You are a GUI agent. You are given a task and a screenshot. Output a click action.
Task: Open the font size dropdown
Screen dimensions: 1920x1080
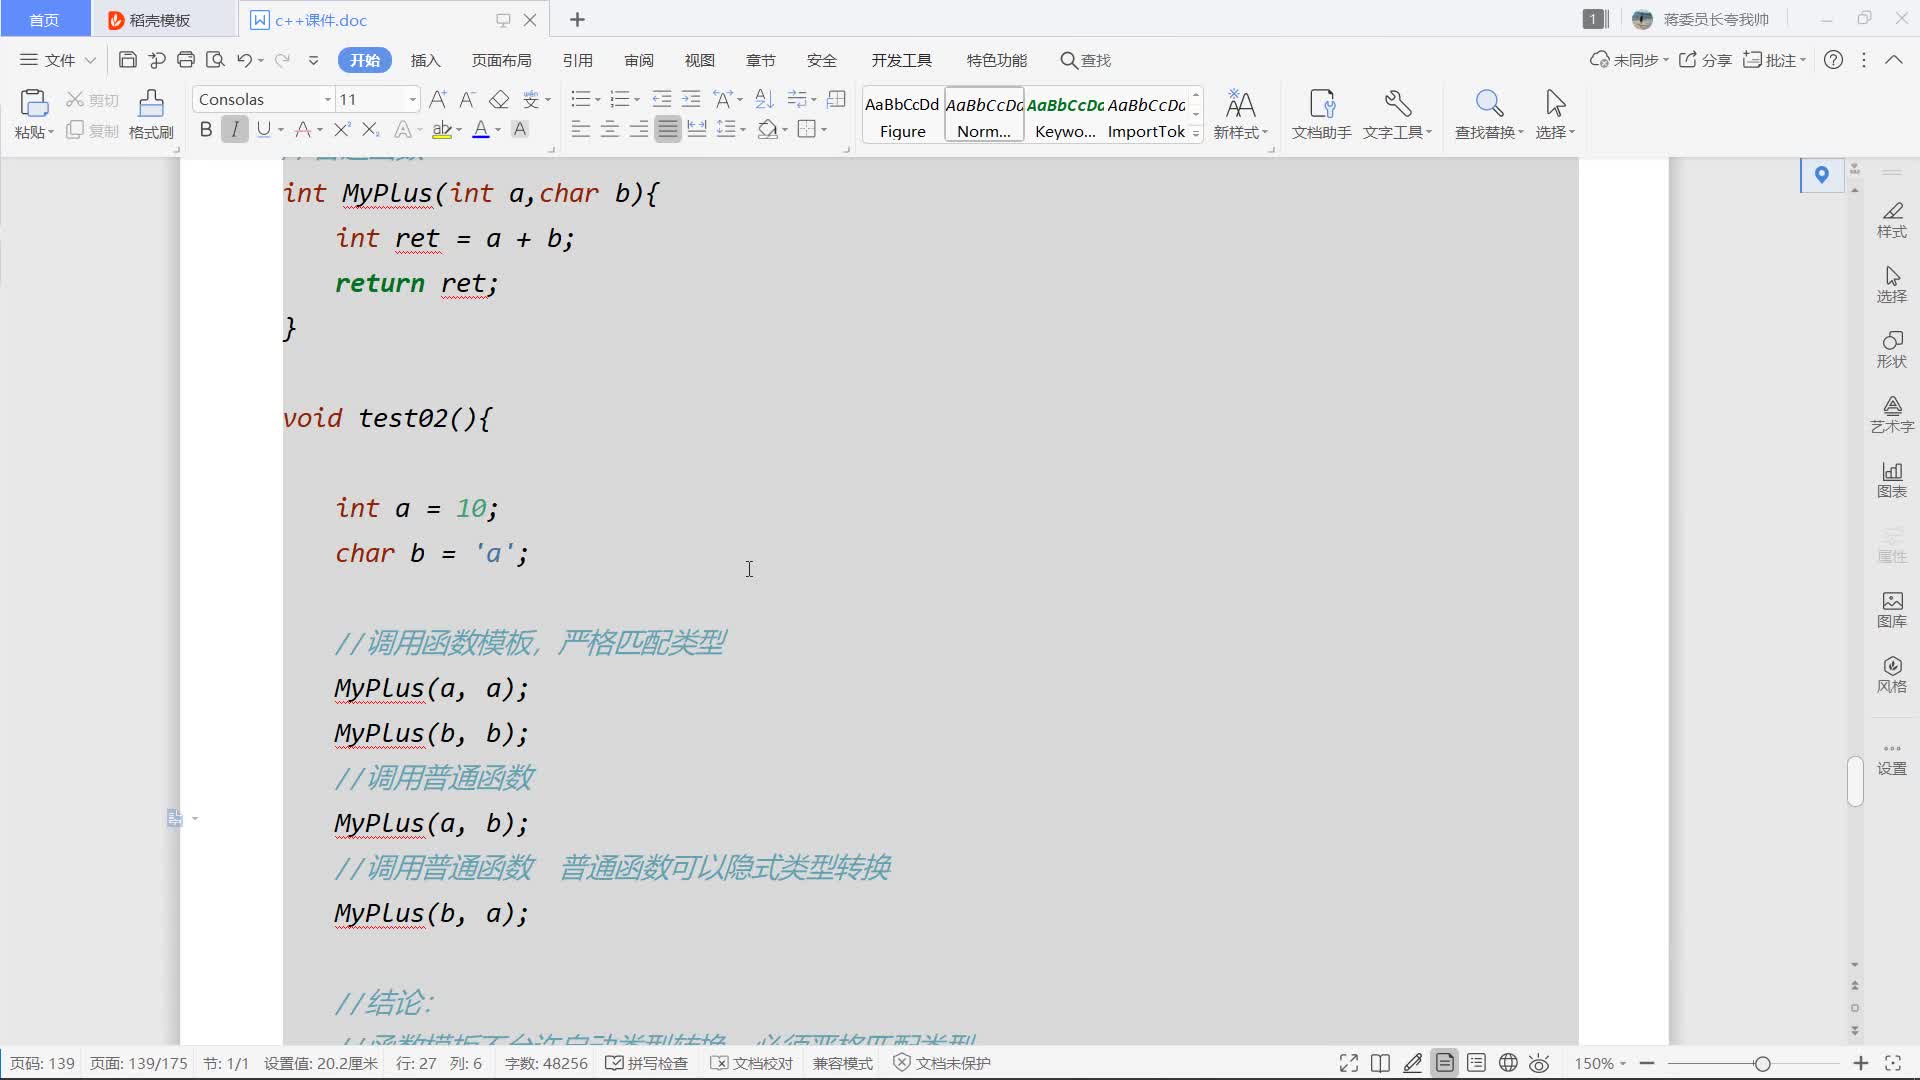pos(412,99)
